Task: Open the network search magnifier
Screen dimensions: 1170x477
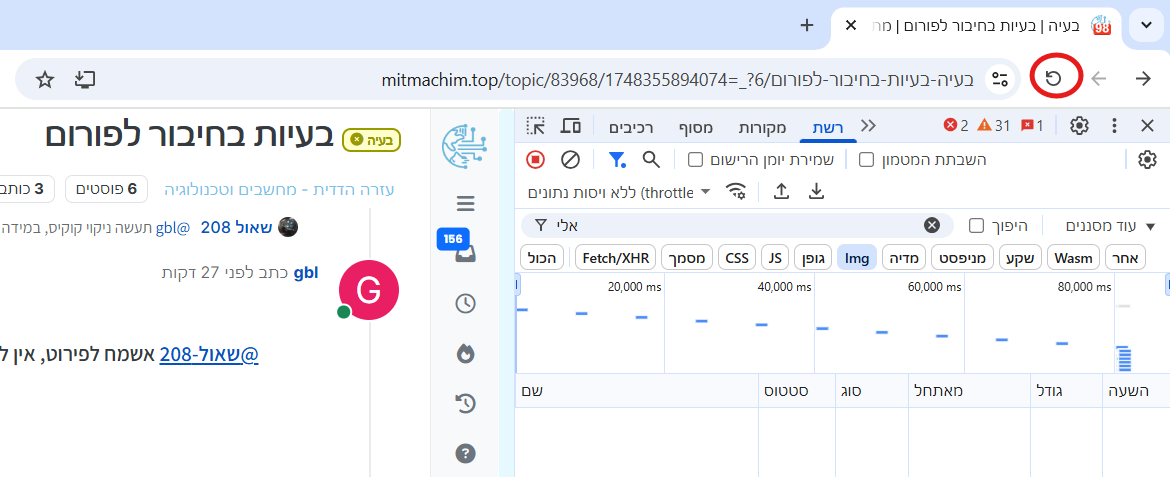Action: pyautogui.click(x=651, y=160)
